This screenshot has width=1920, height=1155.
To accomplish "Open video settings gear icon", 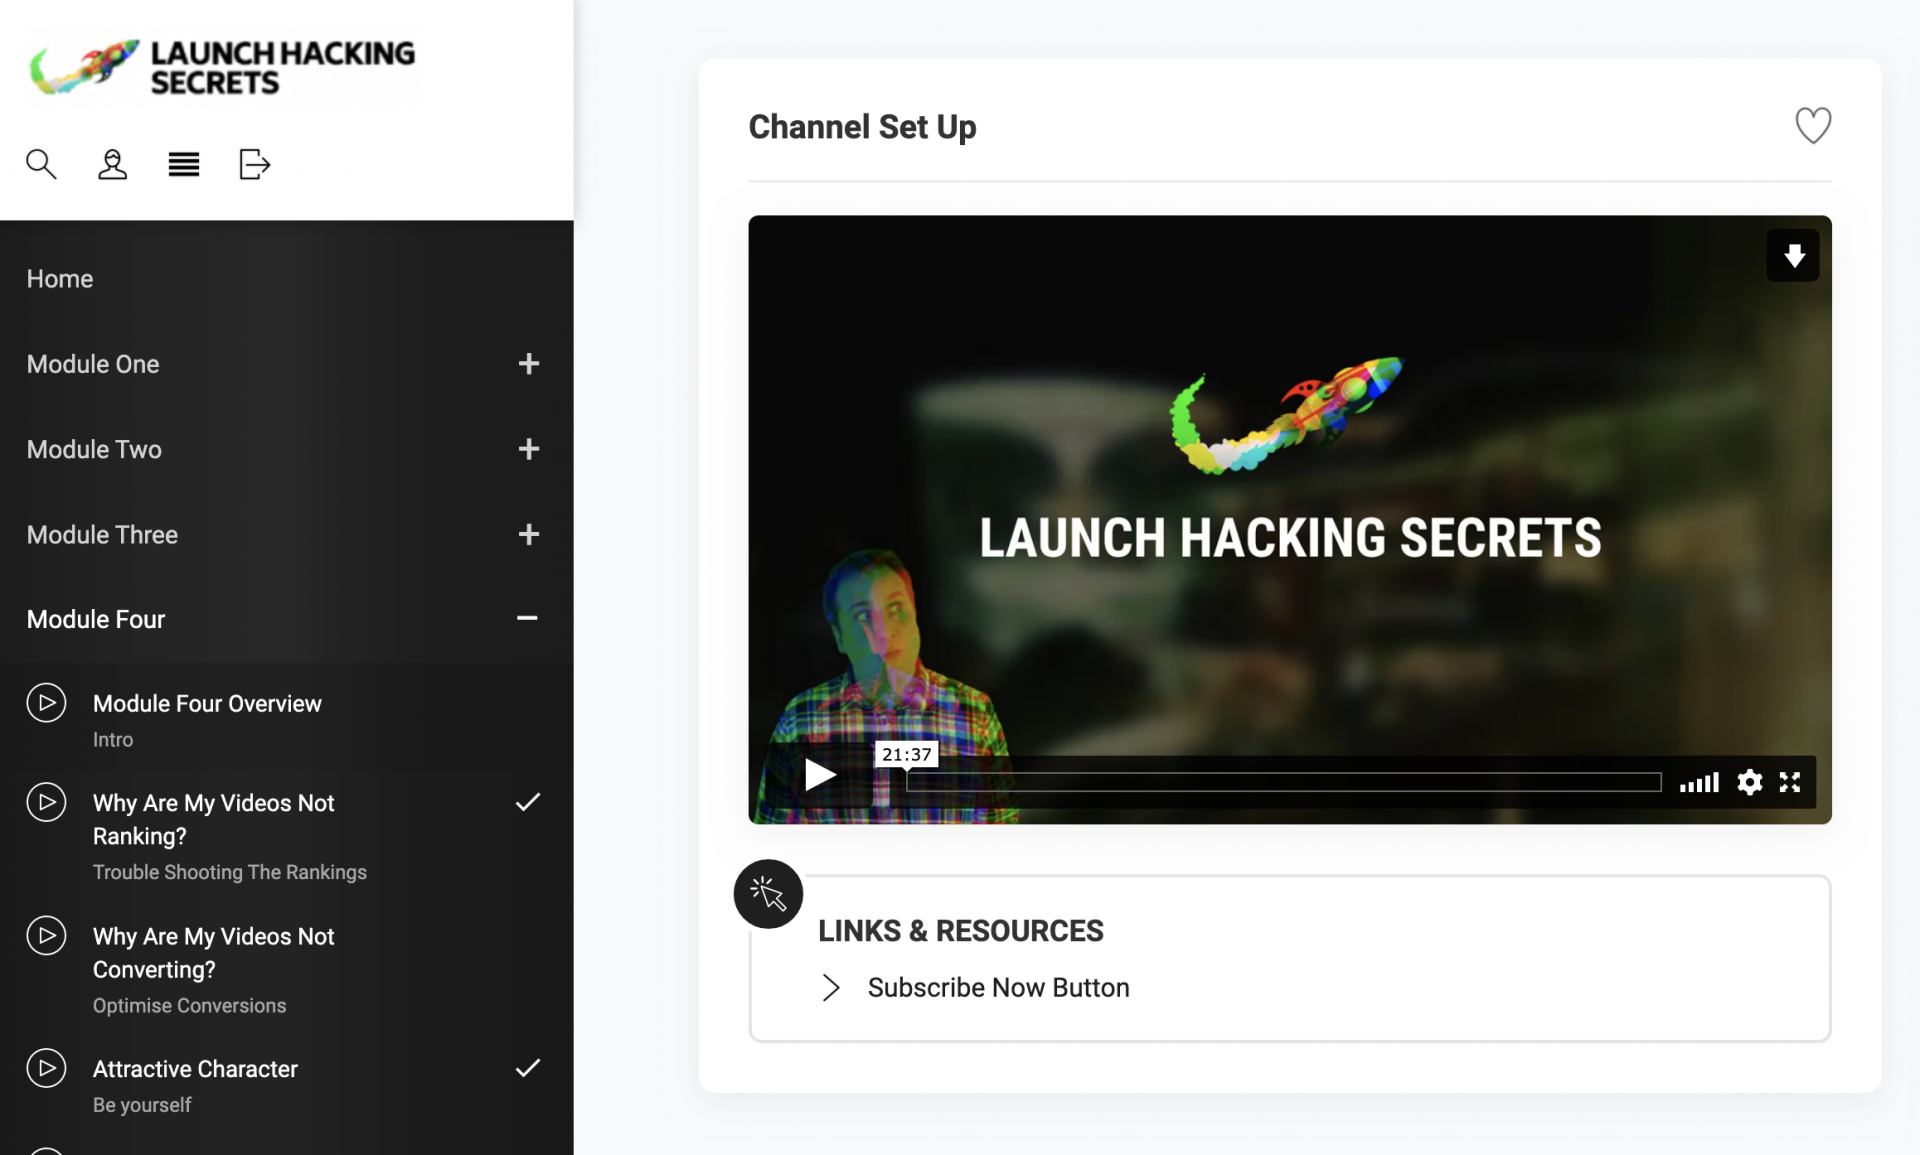I will [x=1749, y=782].
